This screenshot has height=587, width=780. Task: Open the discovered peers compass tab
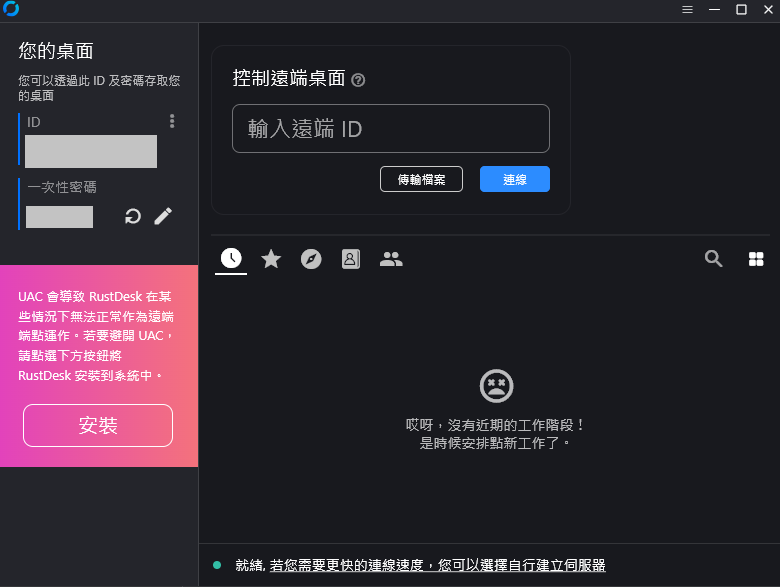tap(311, 259)
